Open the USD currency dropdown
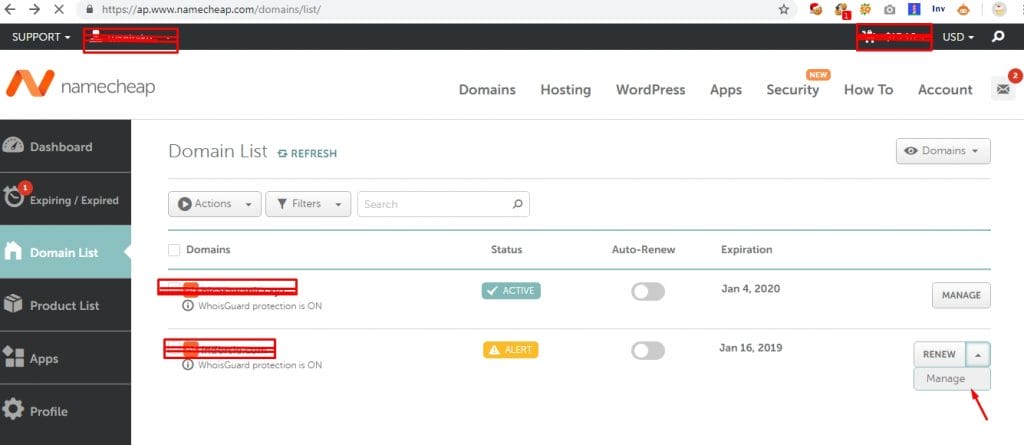Image resolution: width=1024 pixels, height=445 pixels. click(958, 37)
